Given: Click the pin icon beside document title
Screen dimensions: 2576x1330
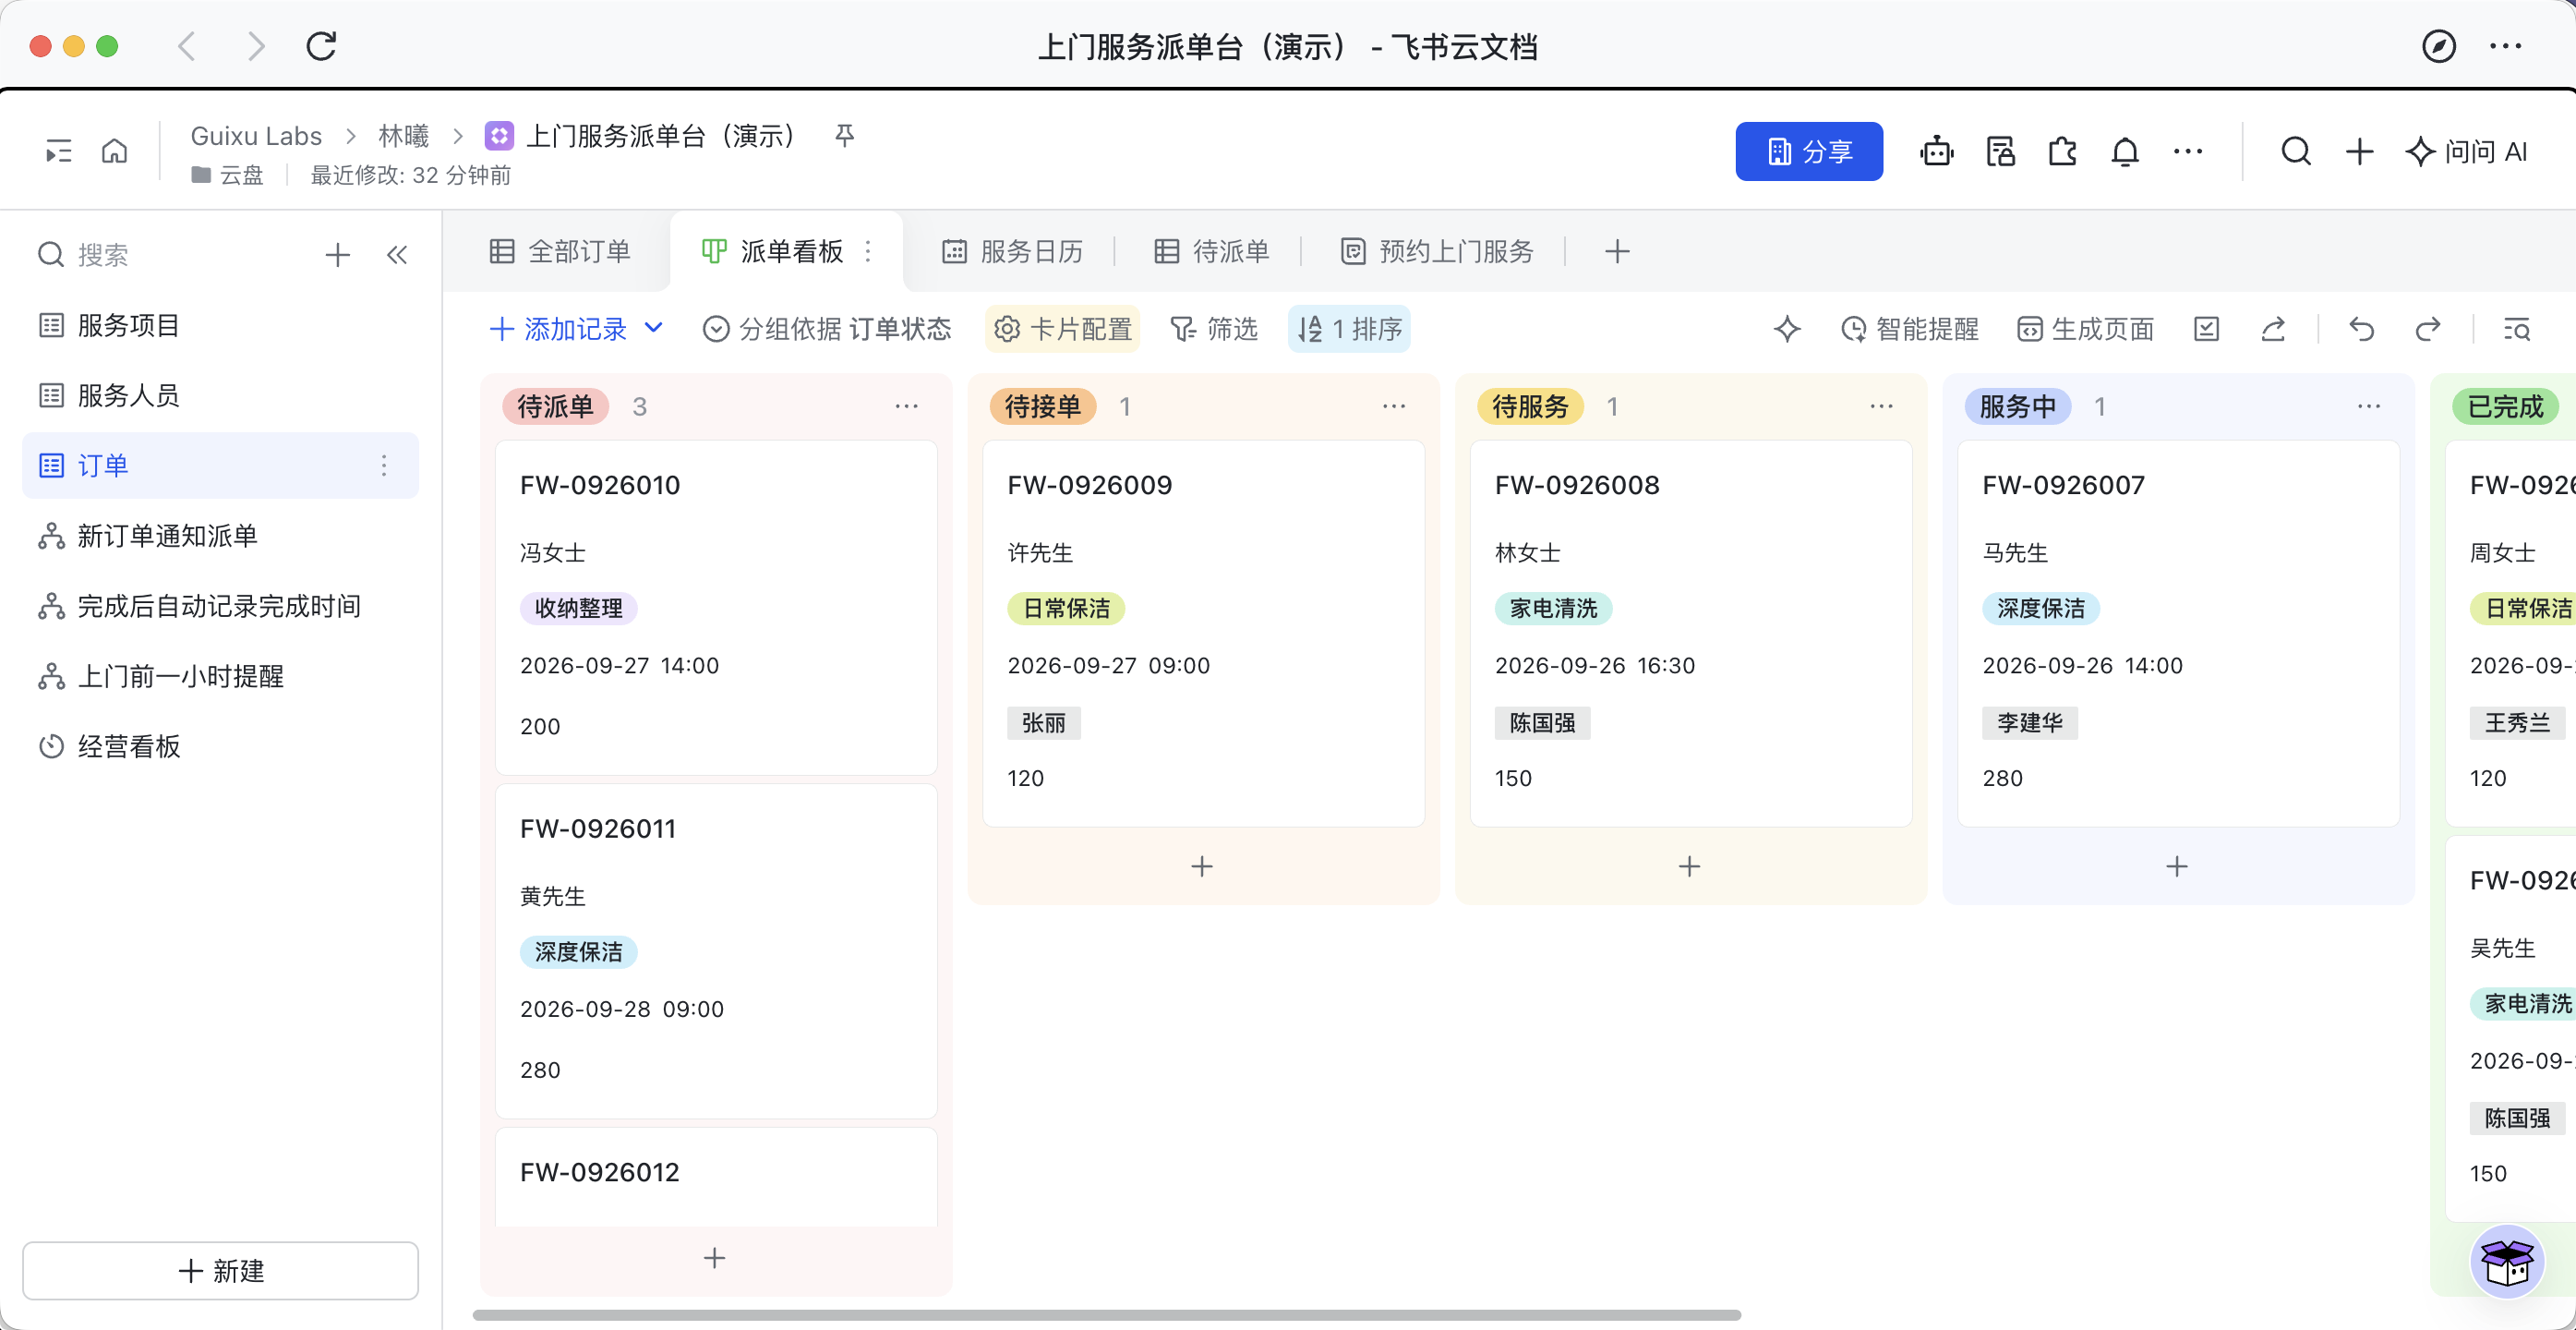Looking at the screenshot, I should point(844,135).
